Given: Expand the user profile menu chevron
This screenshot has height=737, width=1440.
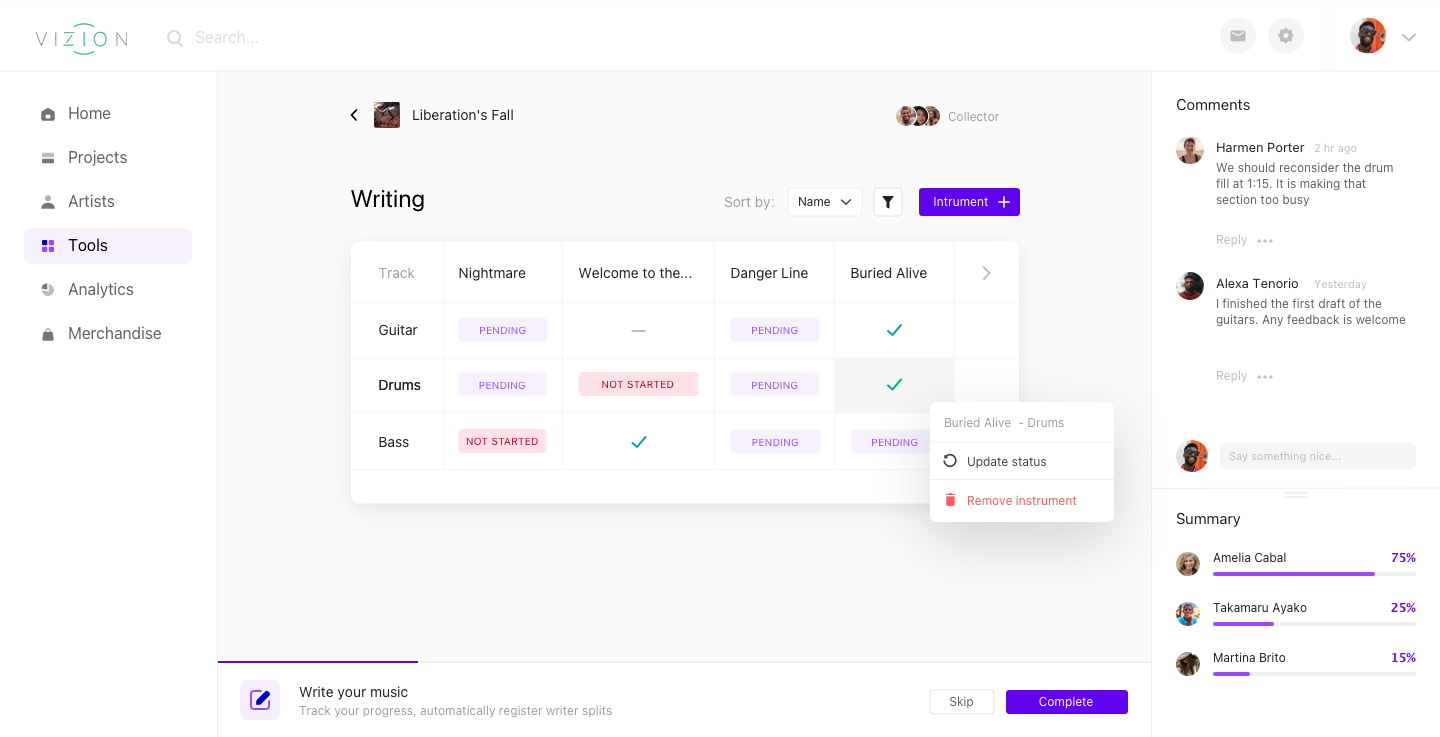Looking at the screenshot, I should click(1409, 38).
